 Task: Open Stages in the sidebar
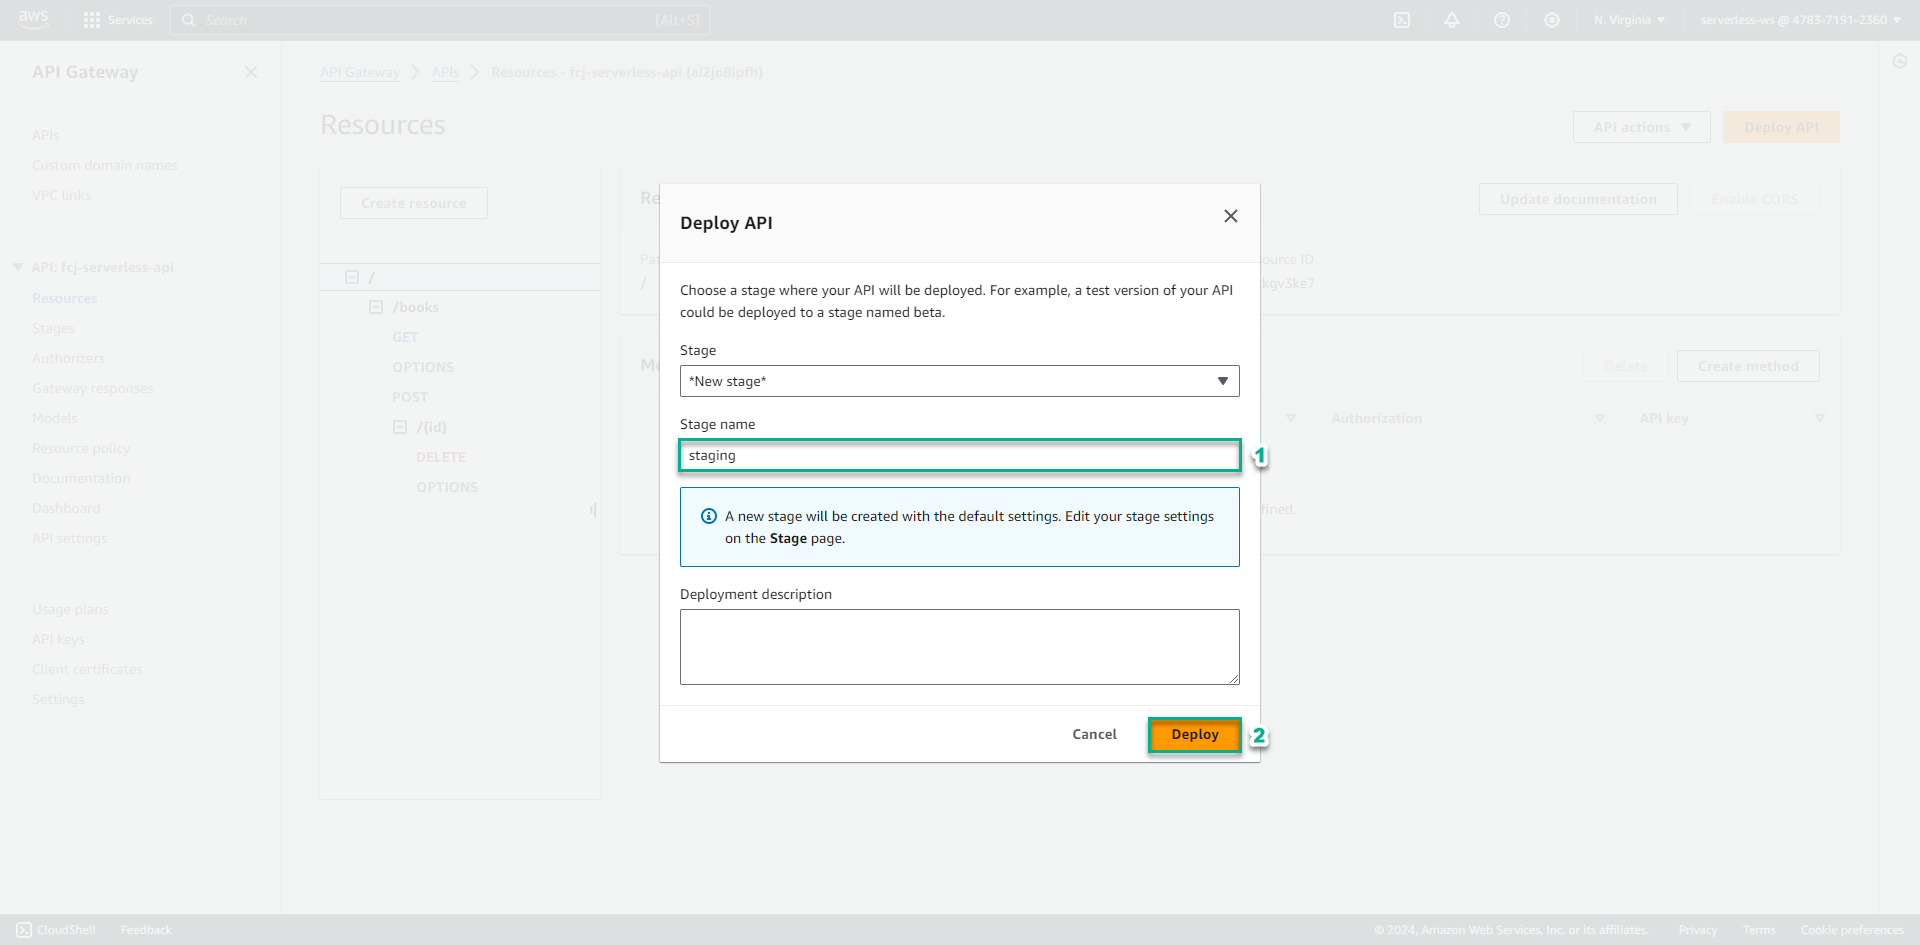[53, 328]
